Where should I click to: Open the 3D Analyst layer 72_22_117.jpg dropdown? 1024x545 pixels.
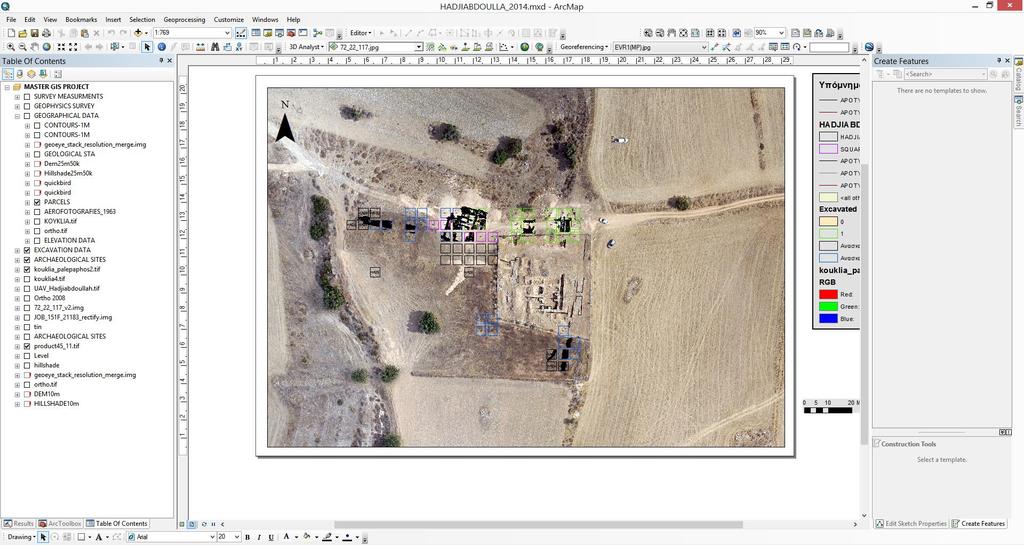click(419, 47)
